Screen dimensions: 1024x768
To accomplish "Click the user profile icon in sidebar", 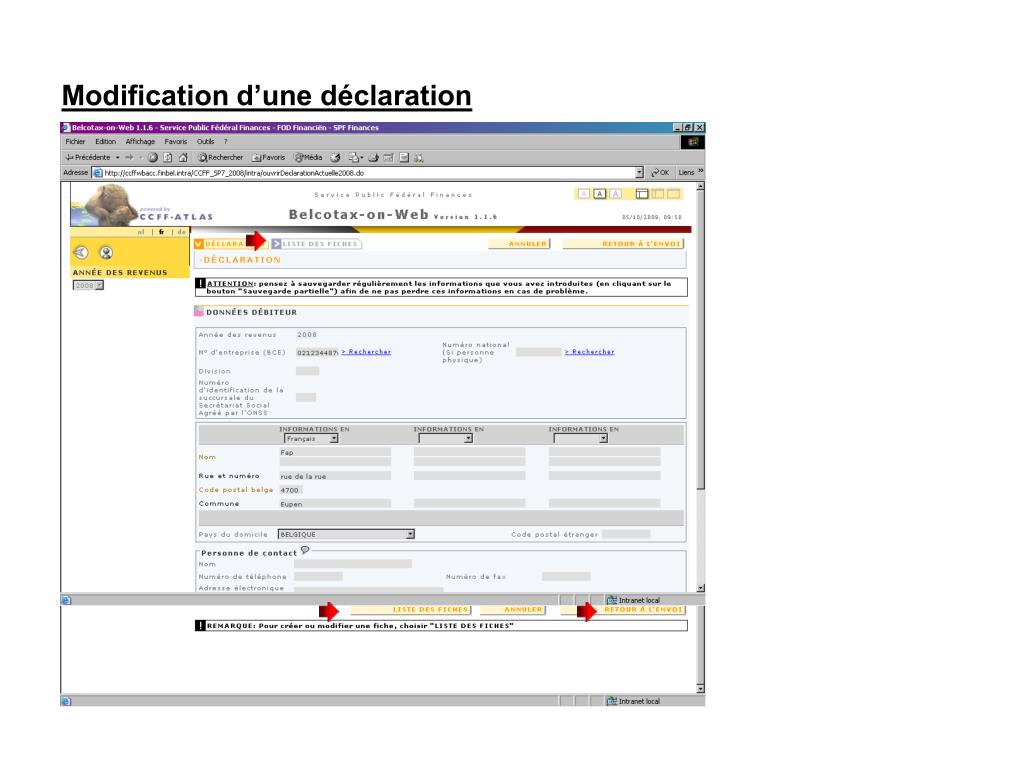I will click(x=106, y=252).
